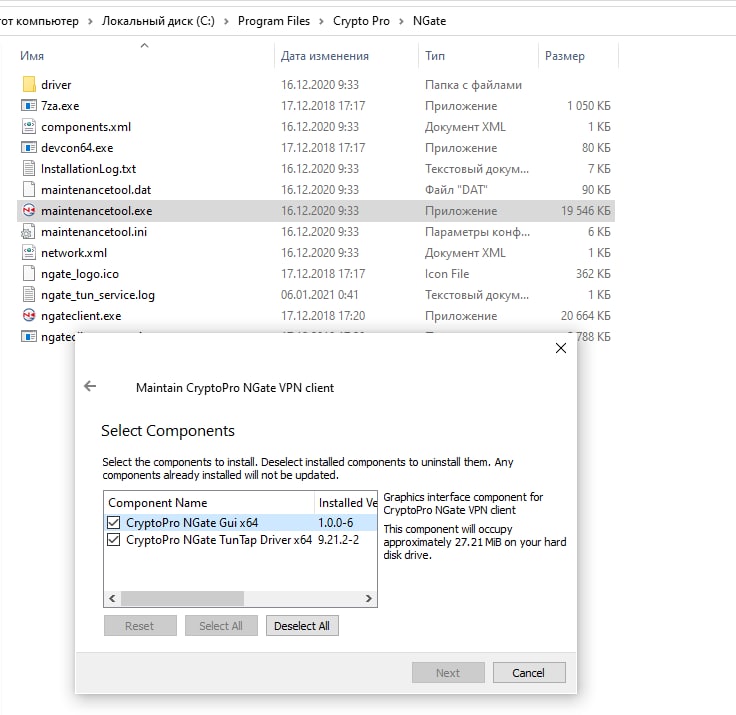Image resolution: width=736 pixels, height=715 pixels.
Task: Click version 9.21.2-2 cell
Action: (338, 540)
